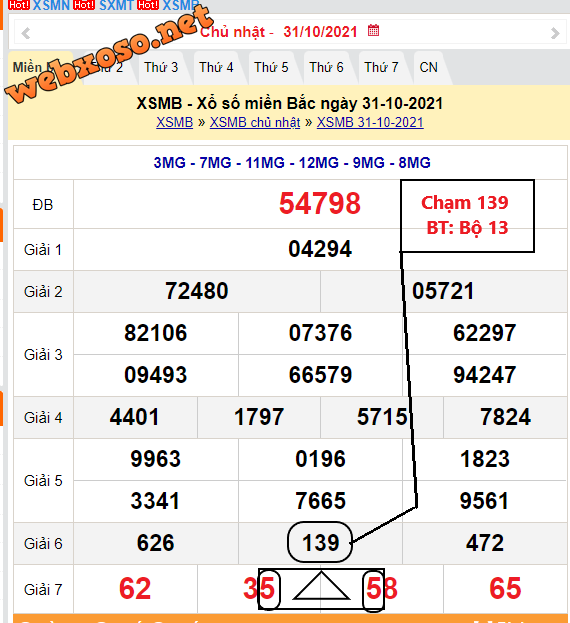Open the Thứ 7 tab
This screenshot has width=570, height=623.
(x=381, y=67)
